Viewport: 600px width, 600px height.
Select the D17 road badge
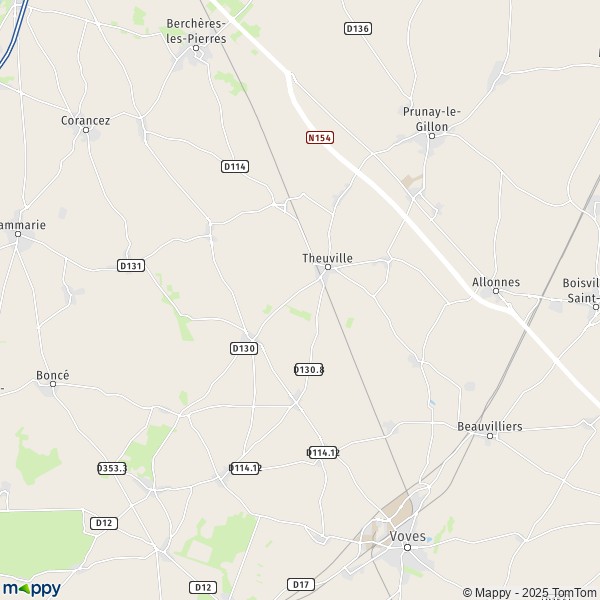click(x=301, y=584)
